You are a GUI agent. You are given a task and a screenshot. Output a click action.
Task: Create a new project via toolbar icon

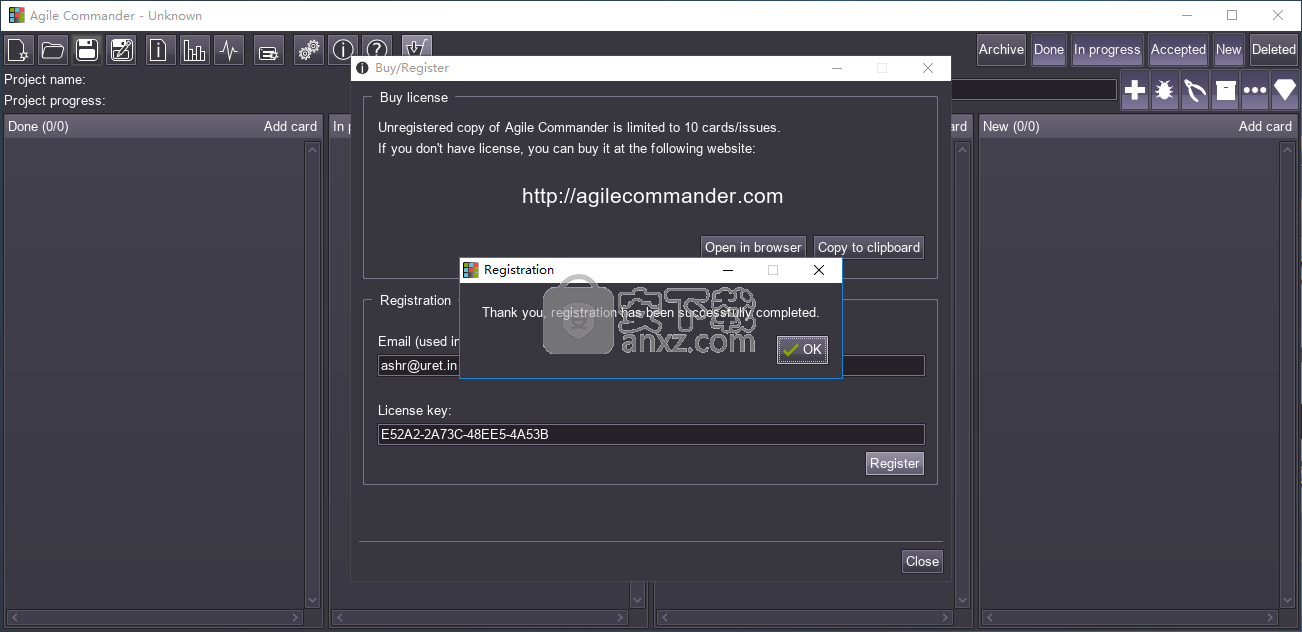pos(19,50)
